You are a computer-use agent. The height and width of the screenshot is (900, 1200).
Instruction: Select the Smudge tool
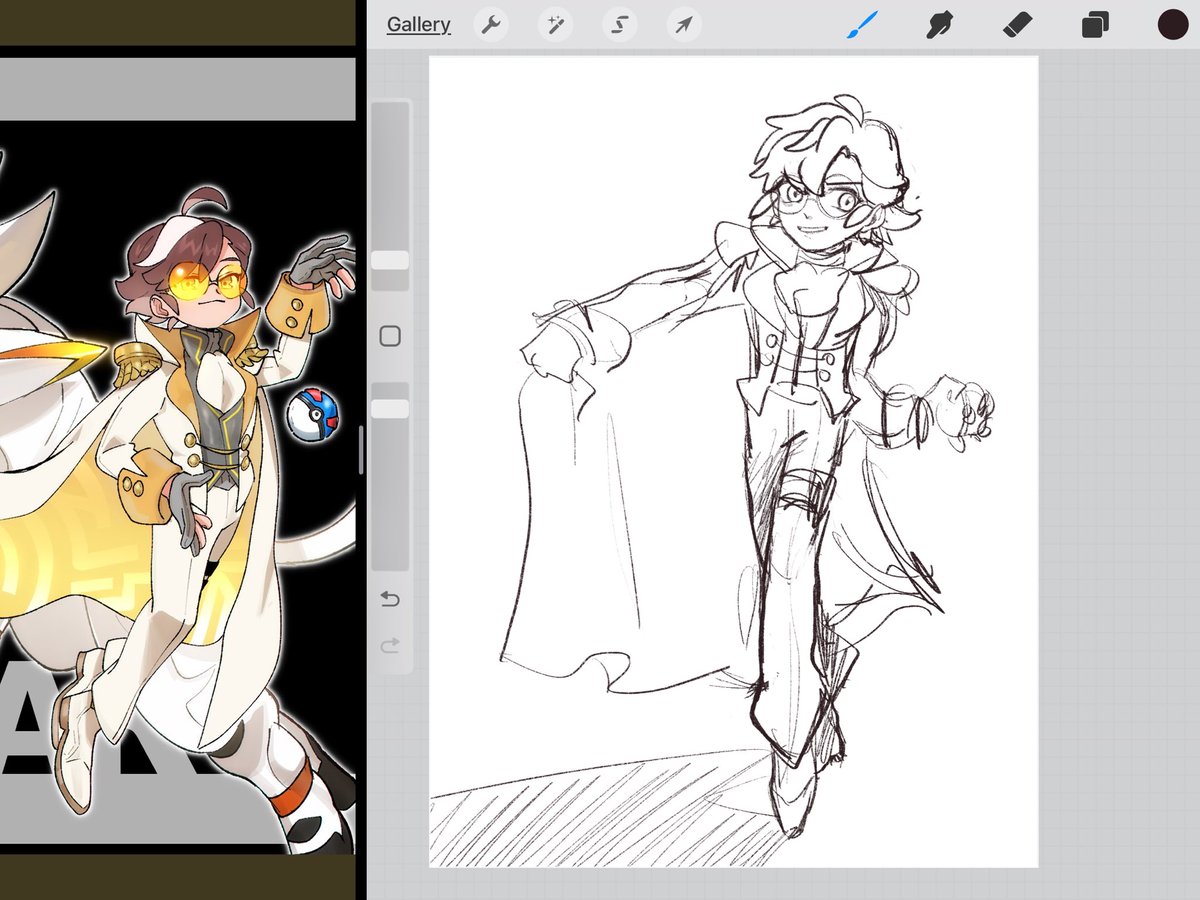pos(939,25)
